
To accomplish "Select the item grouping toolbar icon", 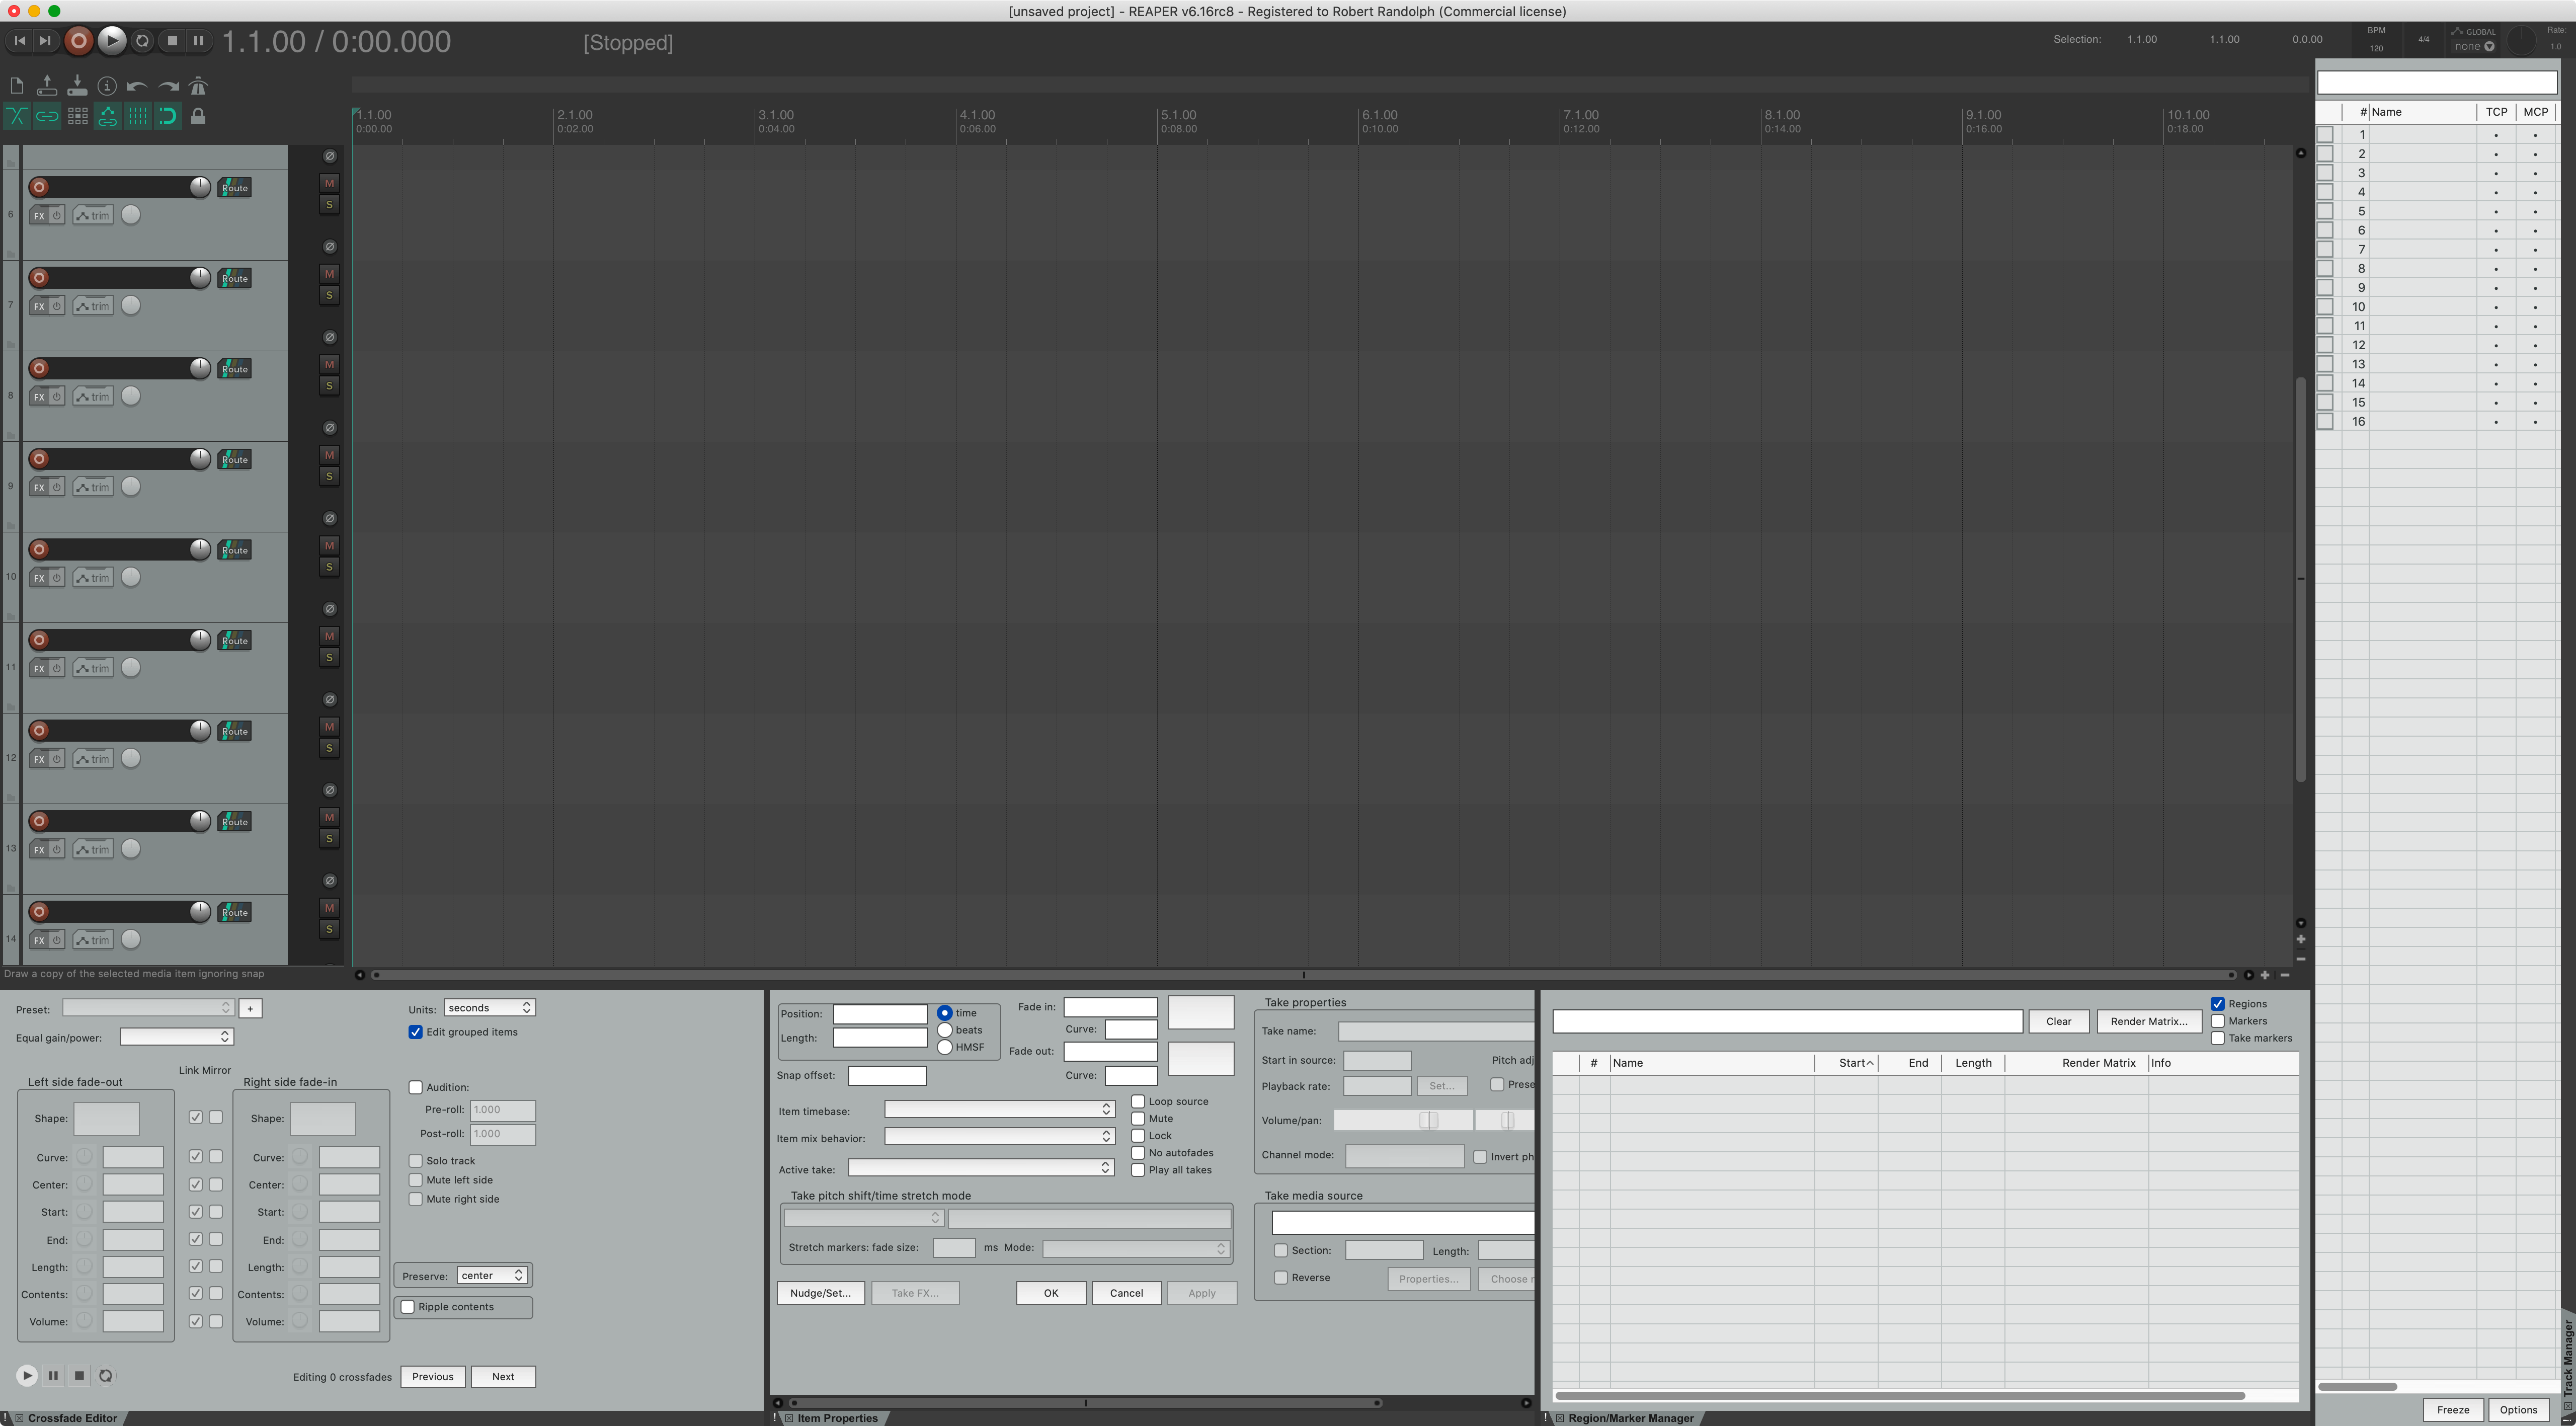I will coord(47,116).
